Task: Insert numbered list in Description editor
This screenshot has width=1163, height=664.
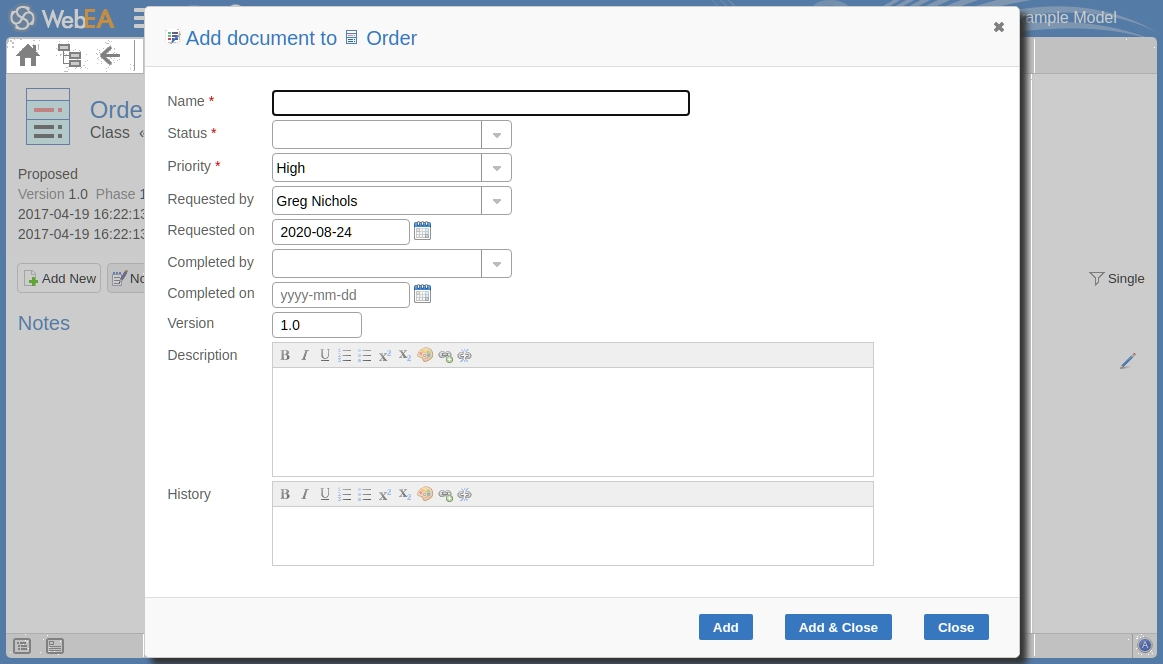Action: click(x=345, y=355)
